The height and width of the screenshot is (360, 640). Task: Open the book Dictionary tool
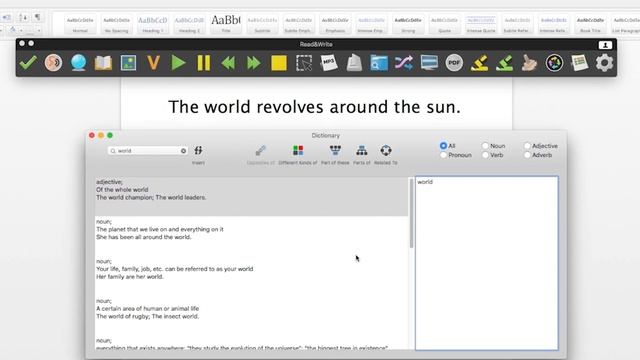point(103,63)
